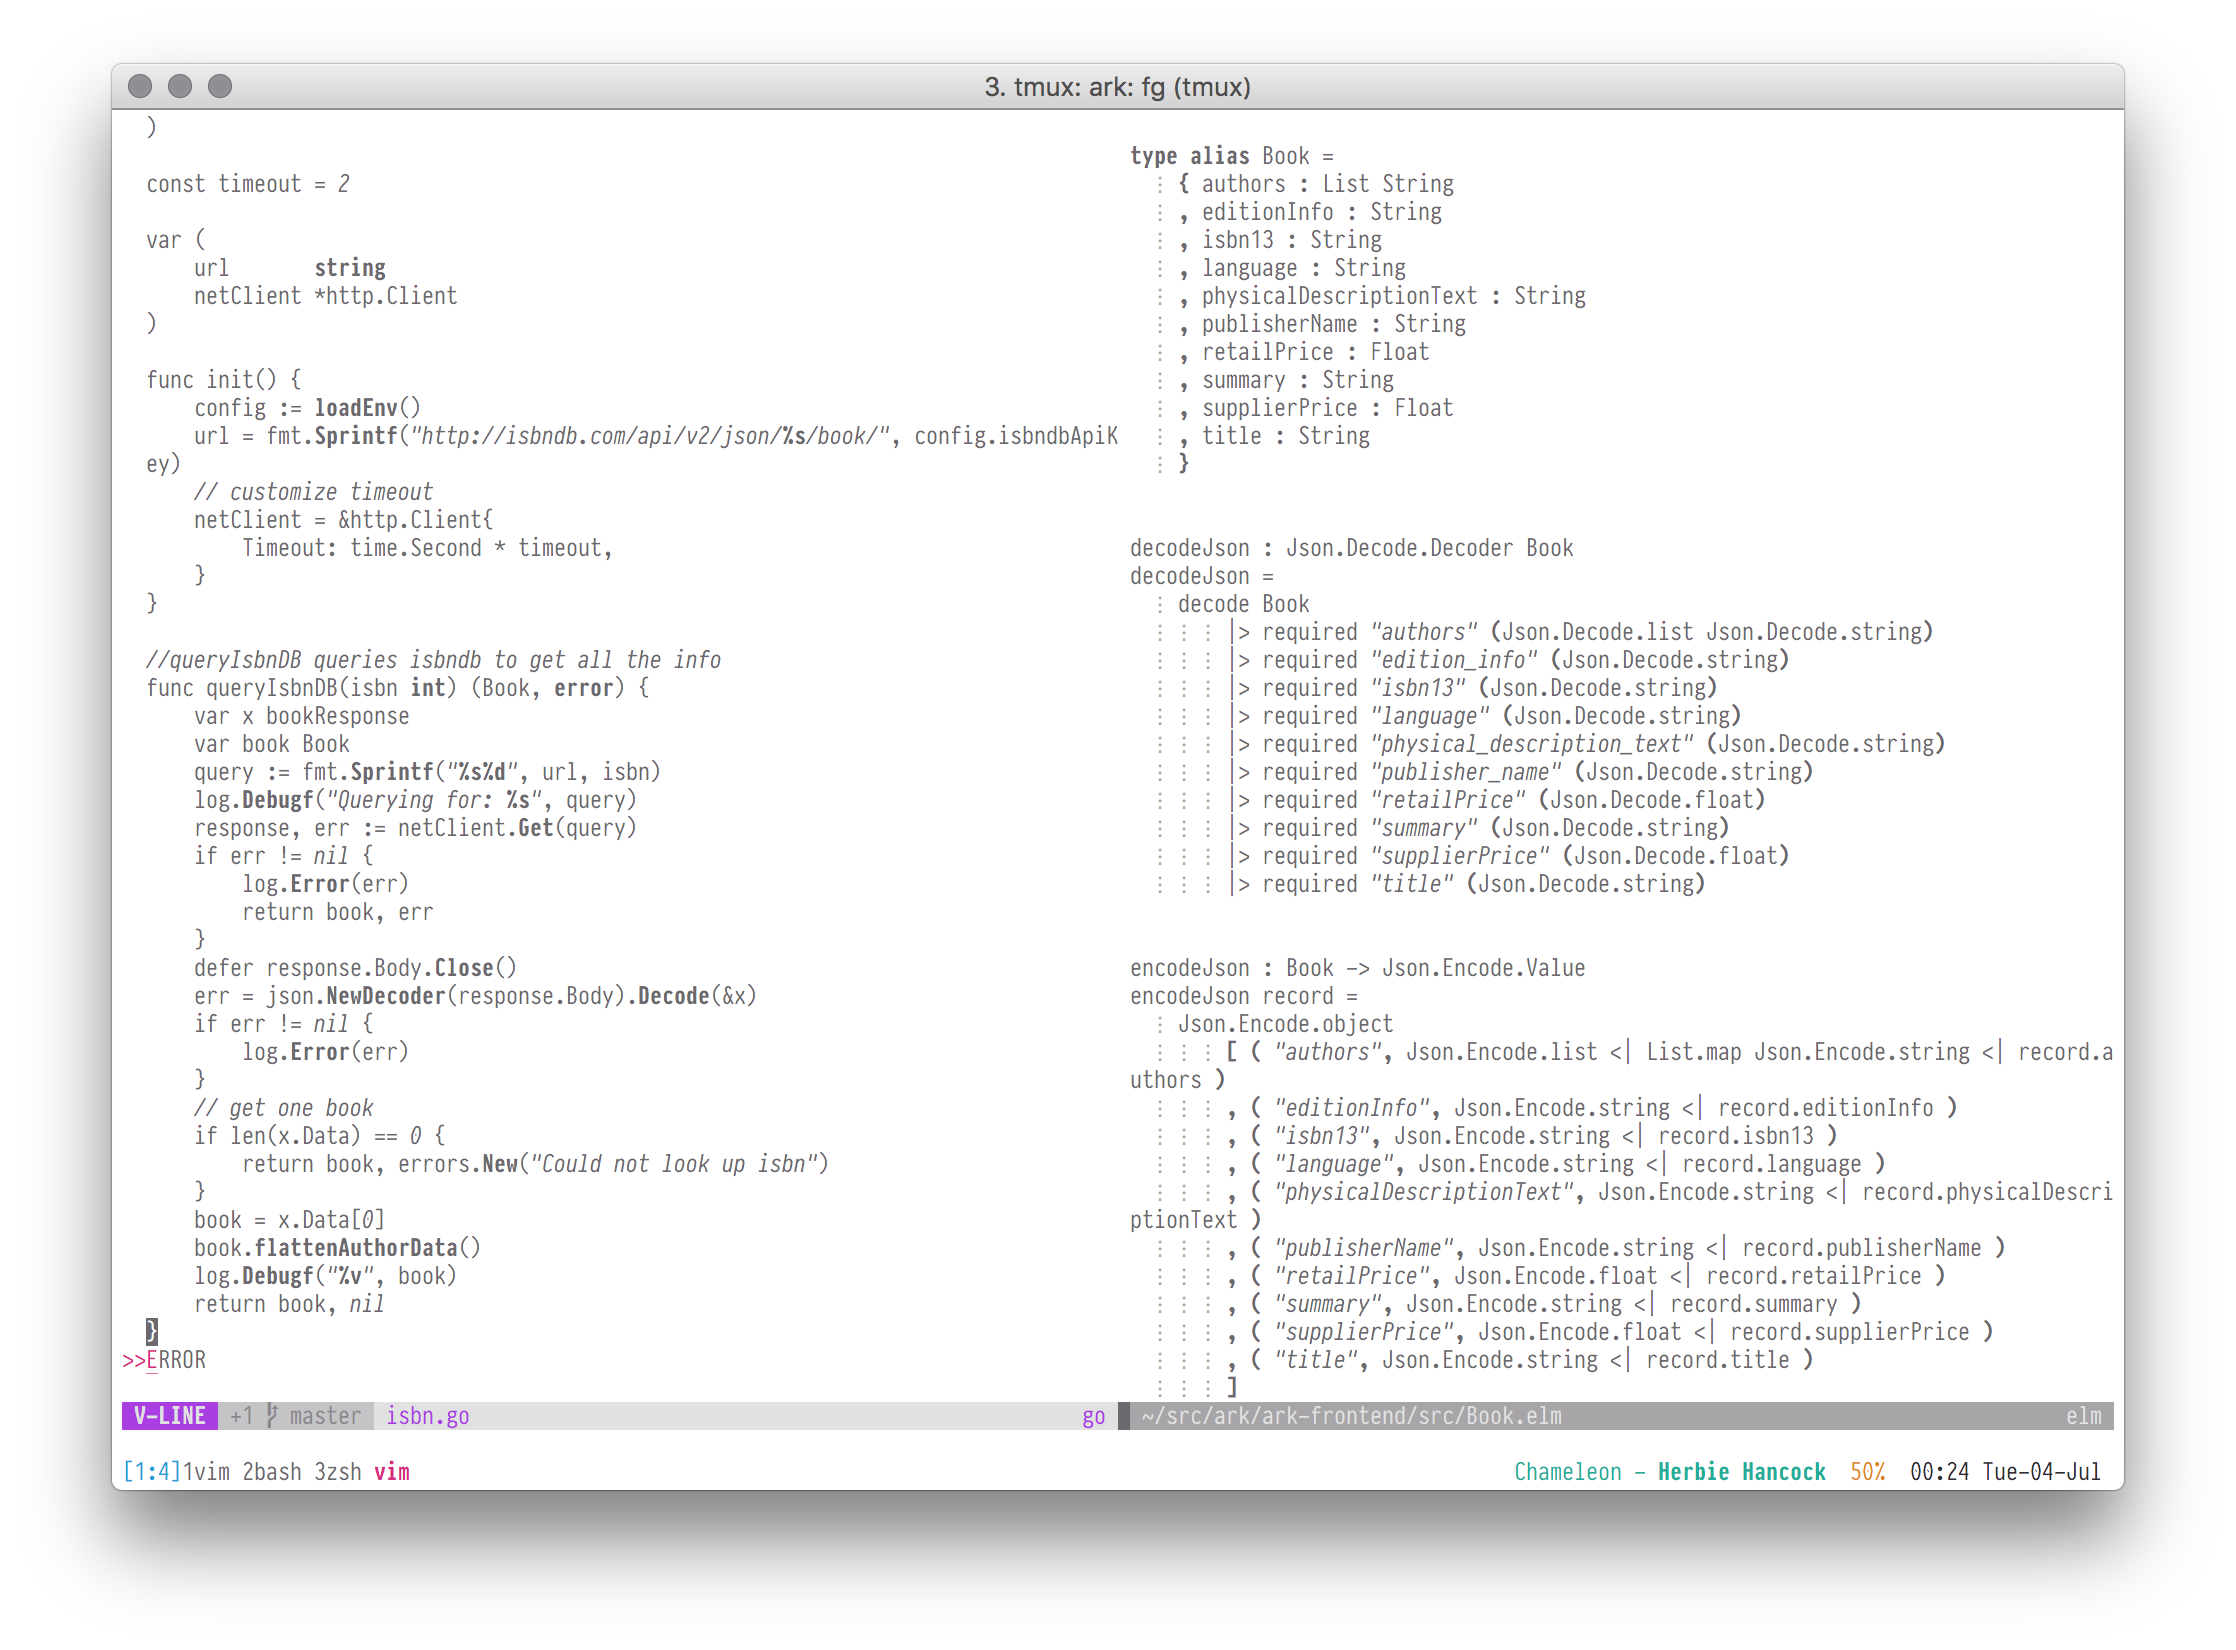Click the 50% battery indicator
Image resolution: width=2236 pixels, height=1650 pixels.
point(1867,1472)
